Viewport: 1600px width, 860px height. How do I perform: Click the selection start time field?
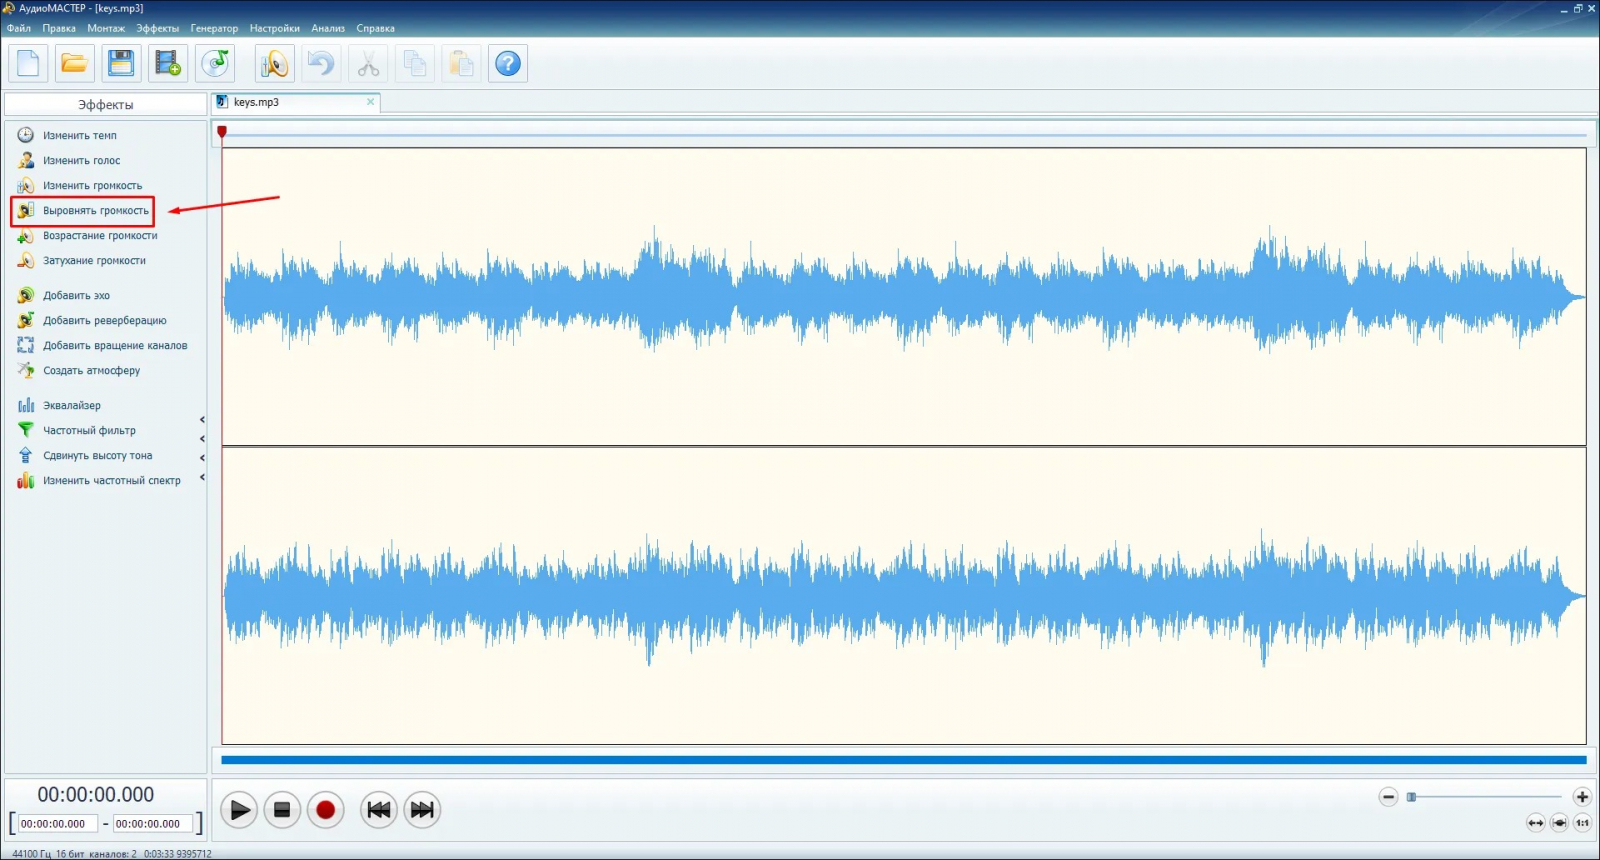pyautogui.click(x=58, y=824)
